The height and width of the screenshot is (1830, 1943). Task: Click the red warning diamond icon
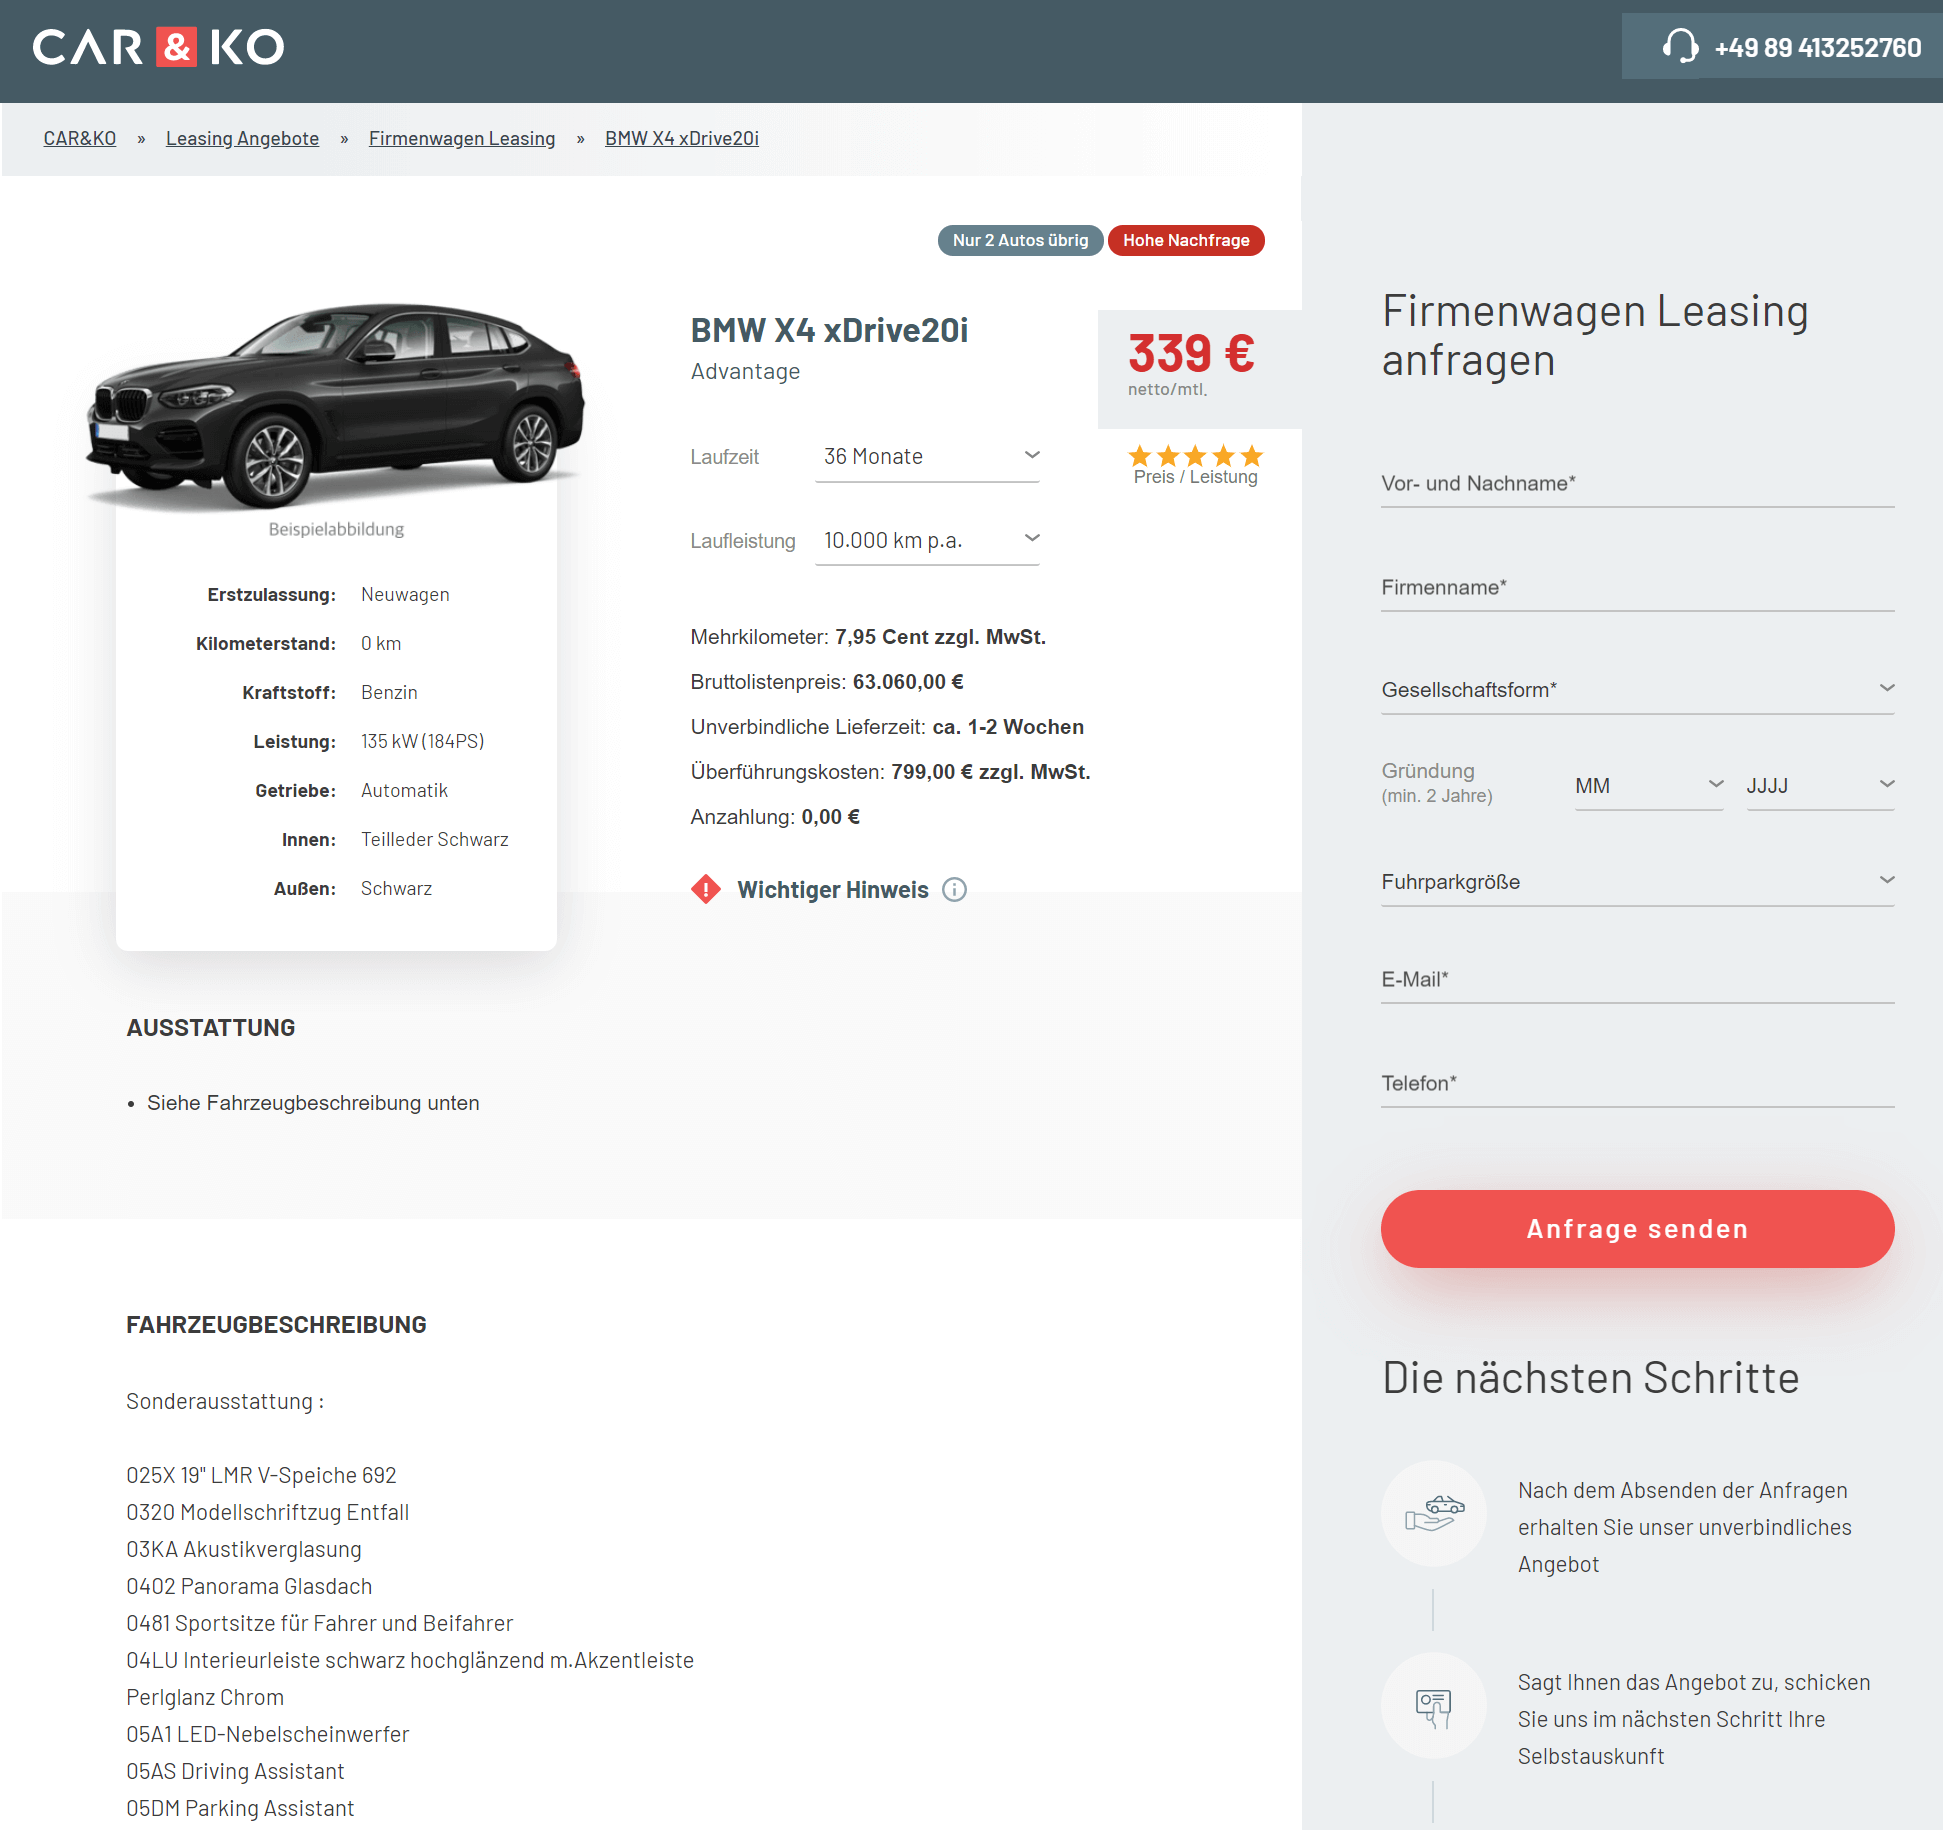pyautogui.click(x=706, y=889)
